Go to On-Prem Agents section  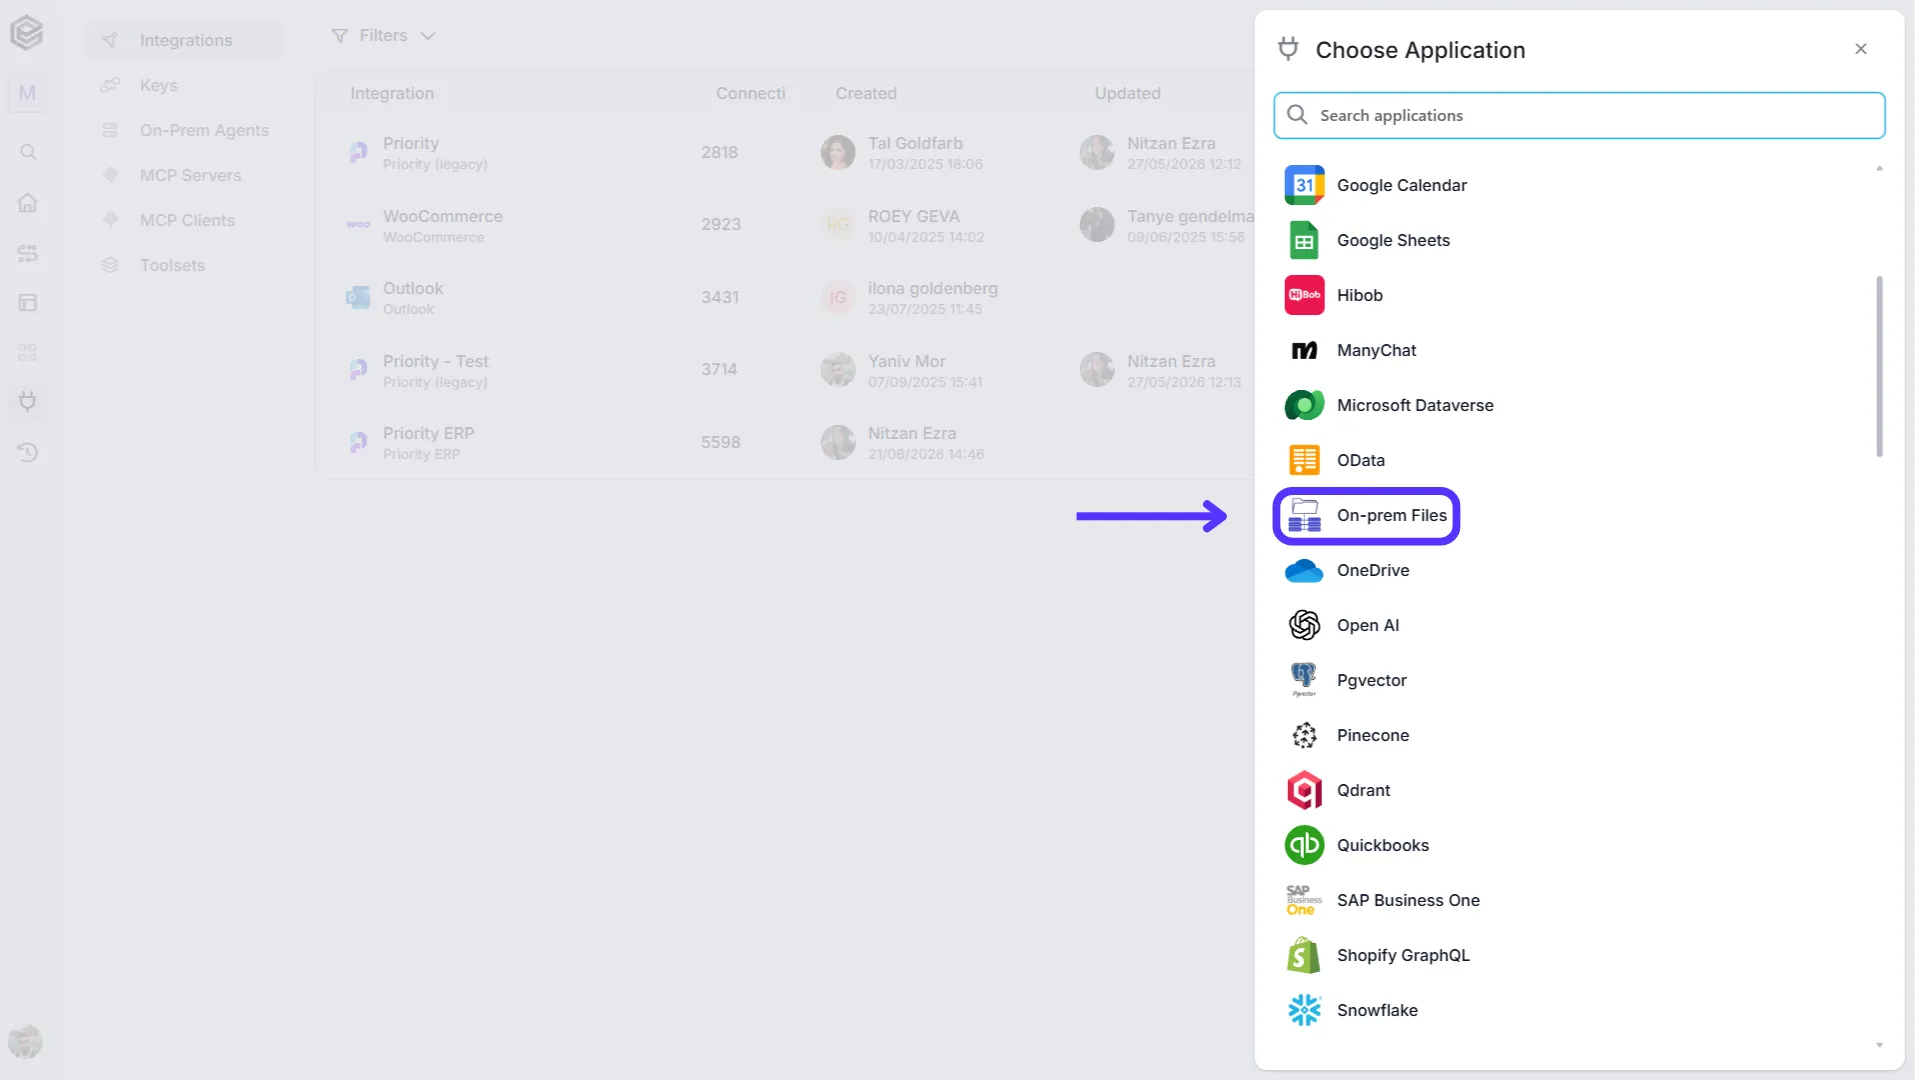pyautogui.click(x=185, y=130)
